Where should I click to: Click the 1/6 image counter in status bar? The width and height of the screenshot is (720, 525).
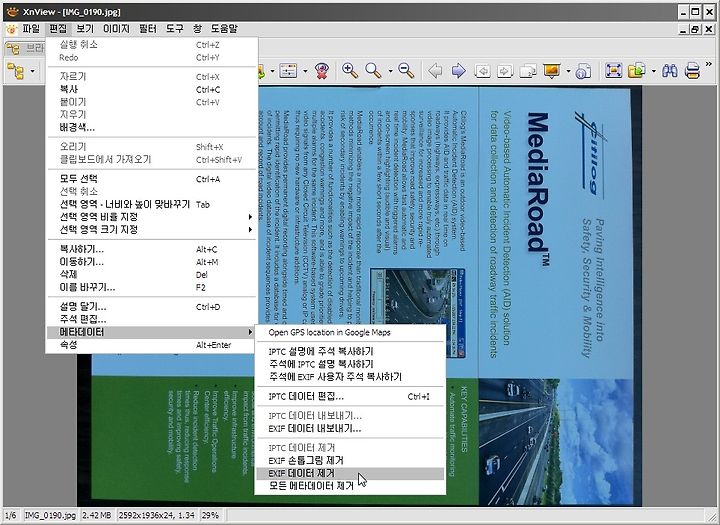click(x=11, y=515)
